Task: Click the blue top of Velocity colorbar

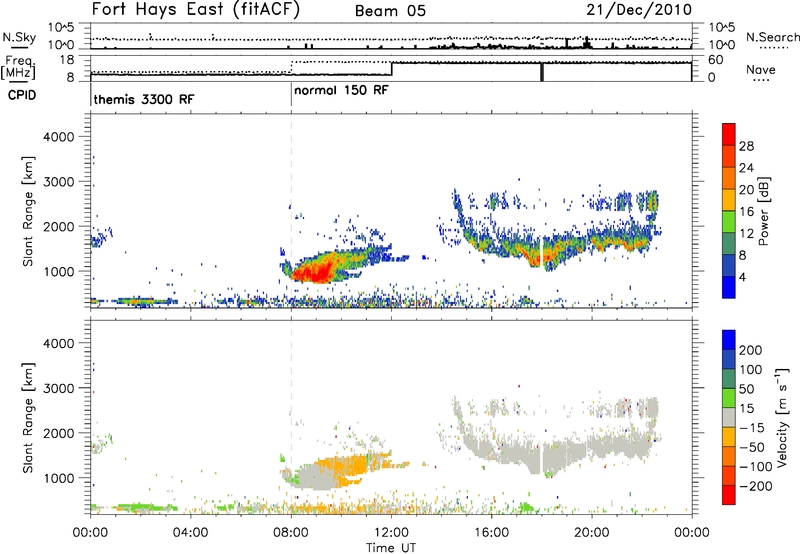Action: tap(729, 339)
